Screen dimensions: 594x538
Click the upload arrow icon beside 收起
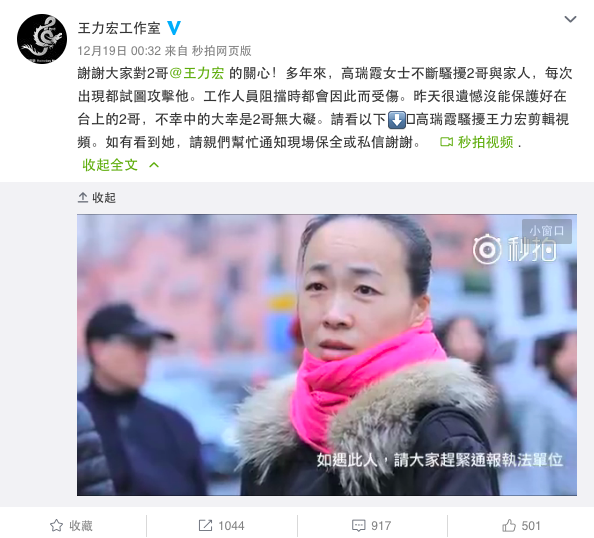click(83, 197)
